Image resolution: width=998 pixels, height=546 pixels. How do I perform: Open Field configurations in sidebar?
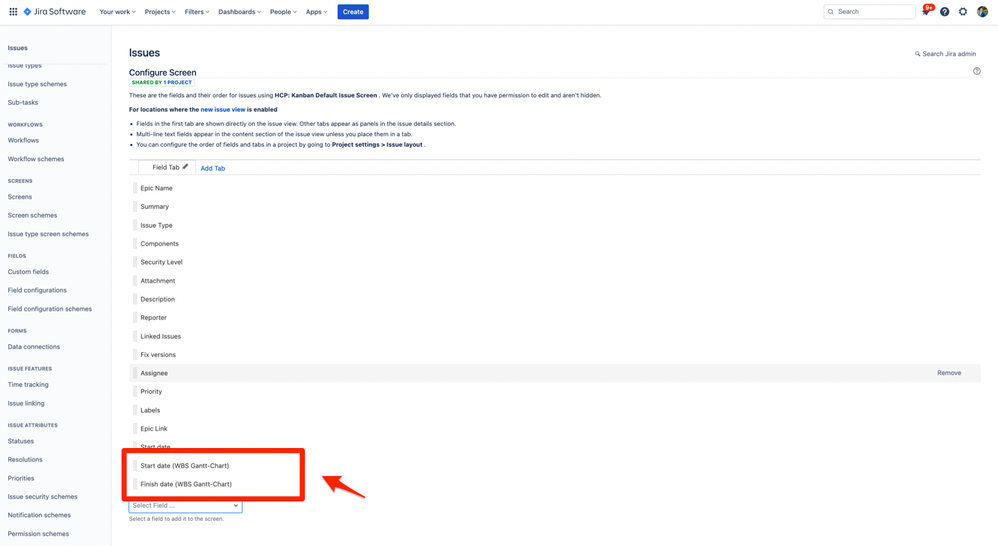[37, 290]
